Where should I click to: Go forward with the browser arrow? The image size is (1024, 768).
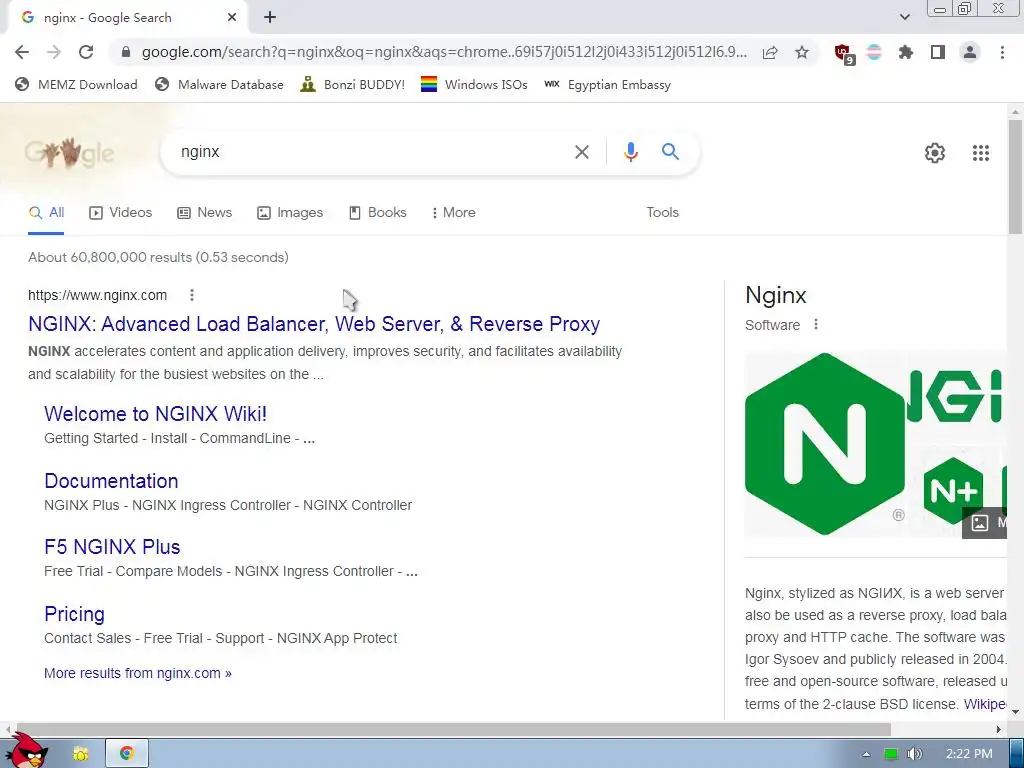tap(54, 52)
